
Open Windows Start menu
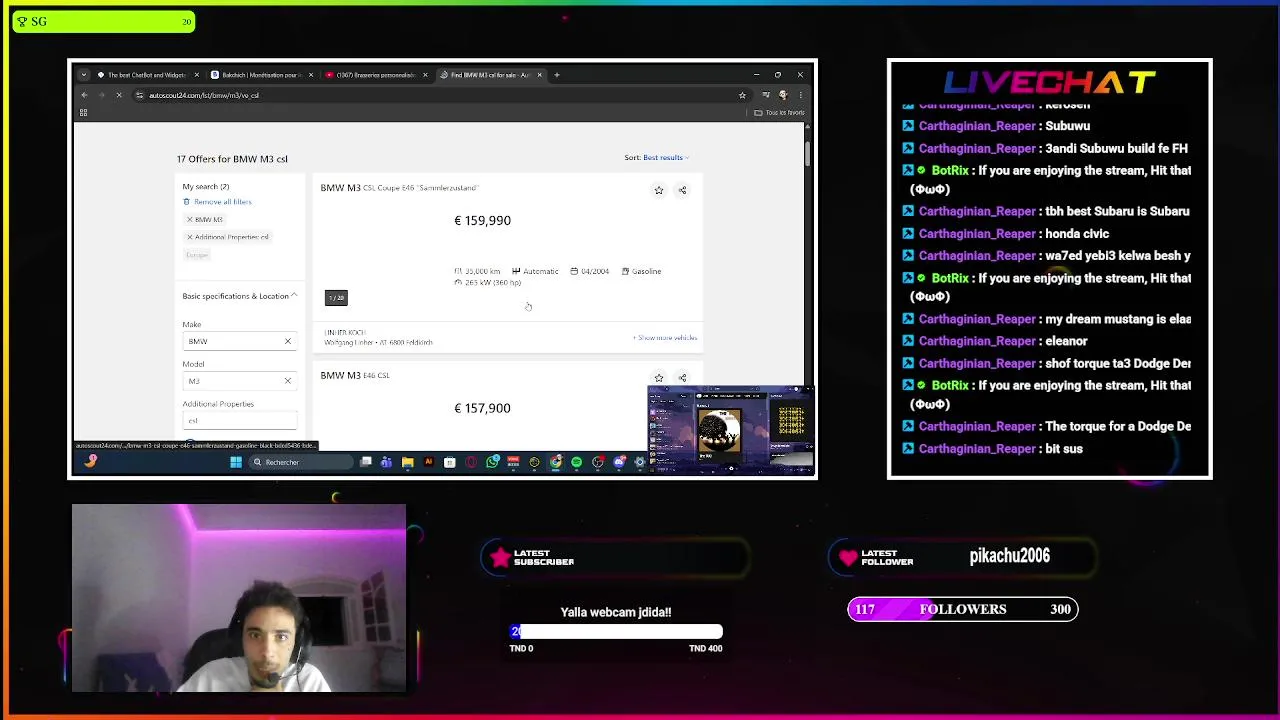[x=236, y=462]
